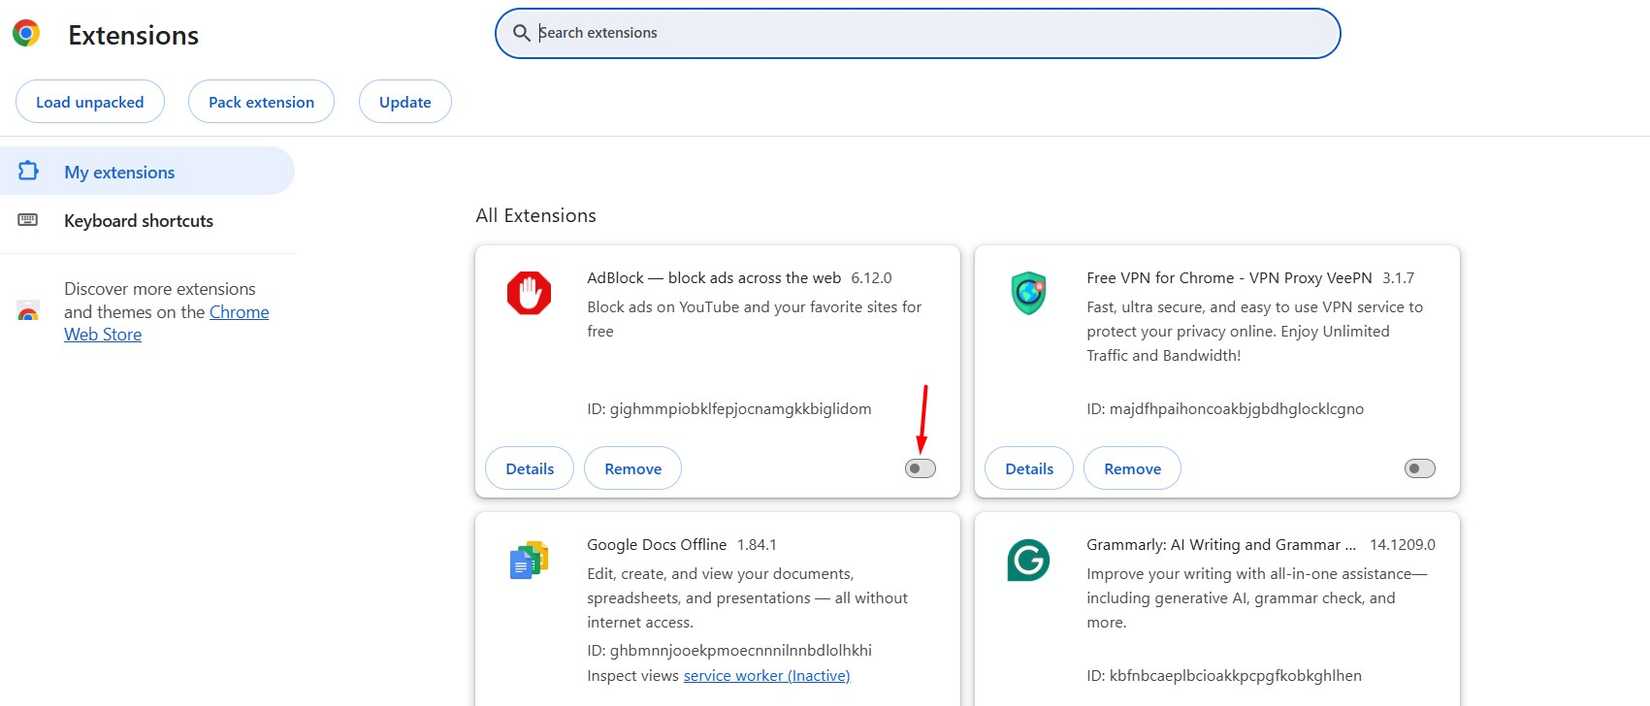Click the Chrome Web Store rainbow icon
This screenshot has height=706, width=1650.
click(x=28, y=312)
